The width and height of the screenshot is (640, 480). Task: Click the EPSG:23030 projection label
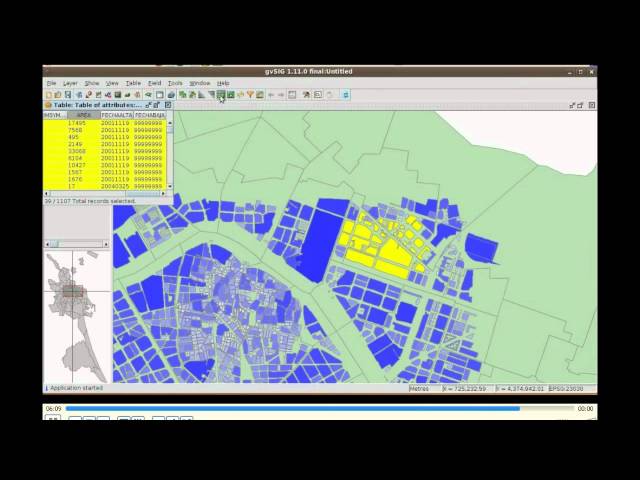[566, 389]
